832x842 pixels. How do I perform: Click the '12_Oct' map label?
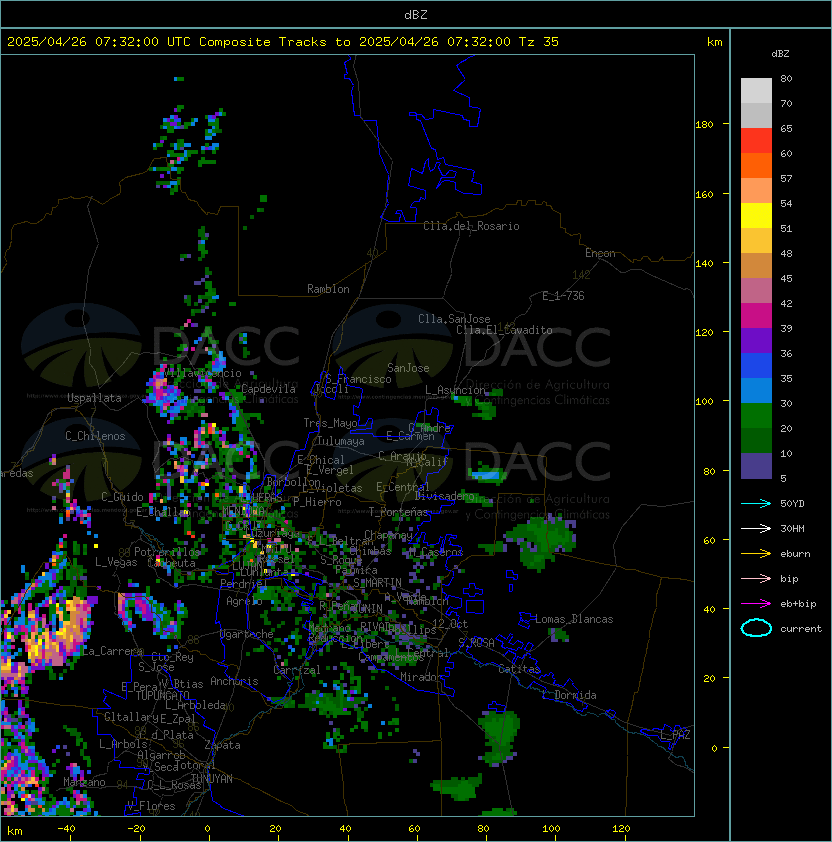[x=450, y=624]
